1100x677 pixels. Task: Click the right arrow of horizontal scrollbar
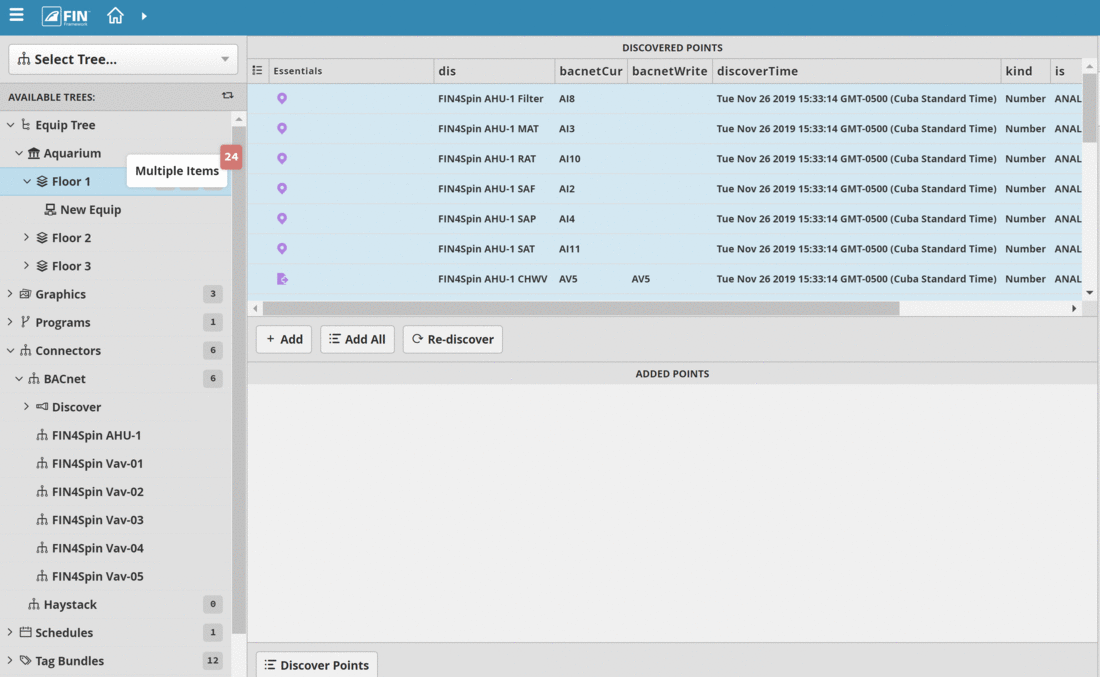coord(1073,309)
